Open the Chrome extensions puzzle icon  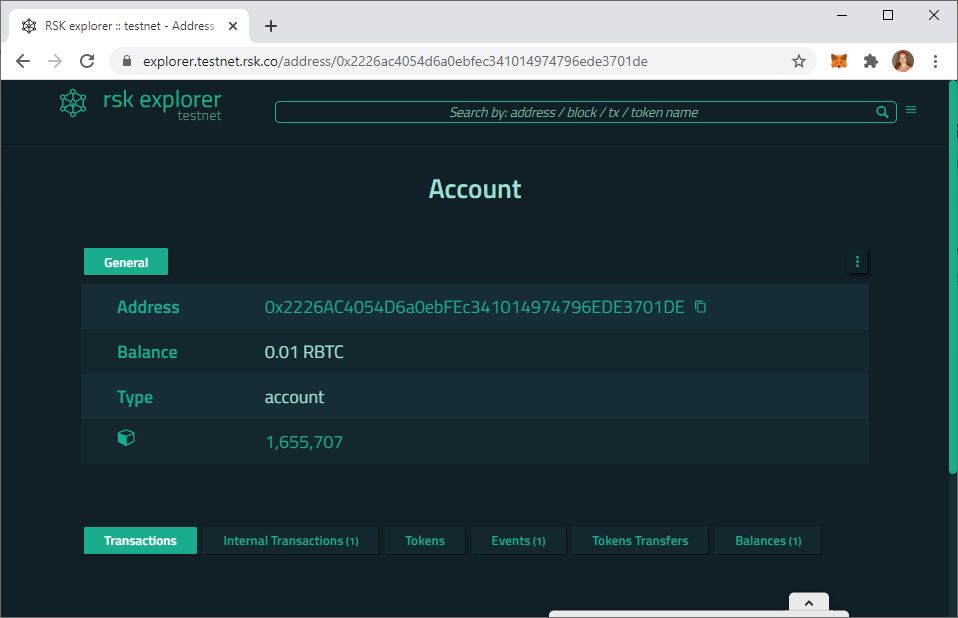point(871,61)
